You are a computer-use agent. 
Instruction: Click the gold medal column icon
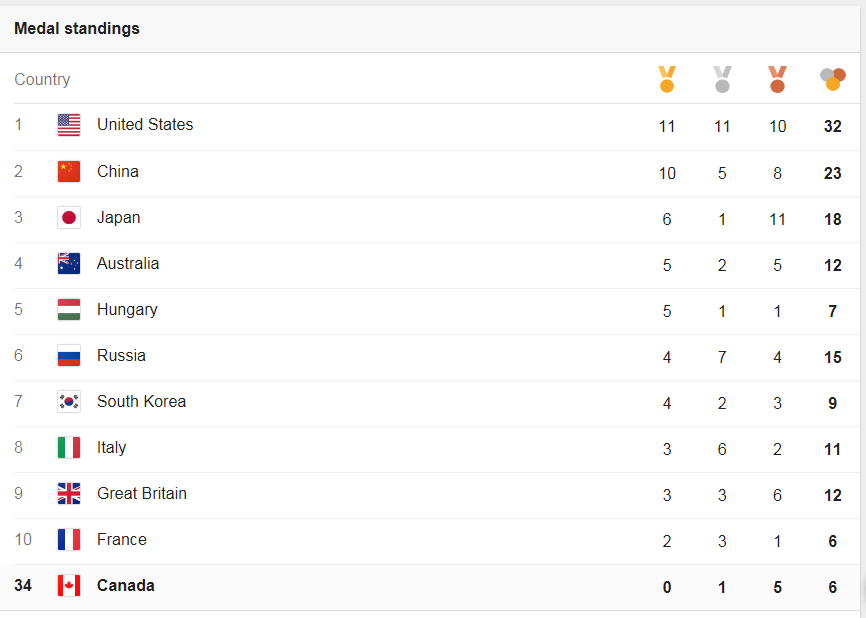[x=667, y=79]
